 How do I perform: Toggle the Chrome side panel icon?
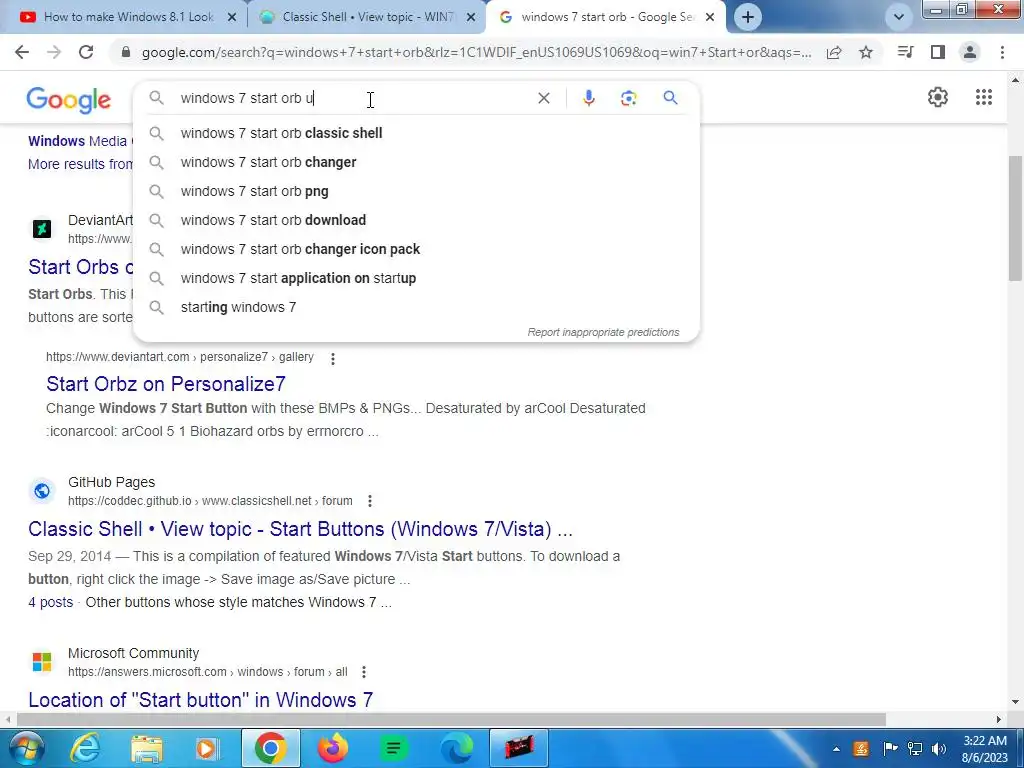tap(938, 52)
